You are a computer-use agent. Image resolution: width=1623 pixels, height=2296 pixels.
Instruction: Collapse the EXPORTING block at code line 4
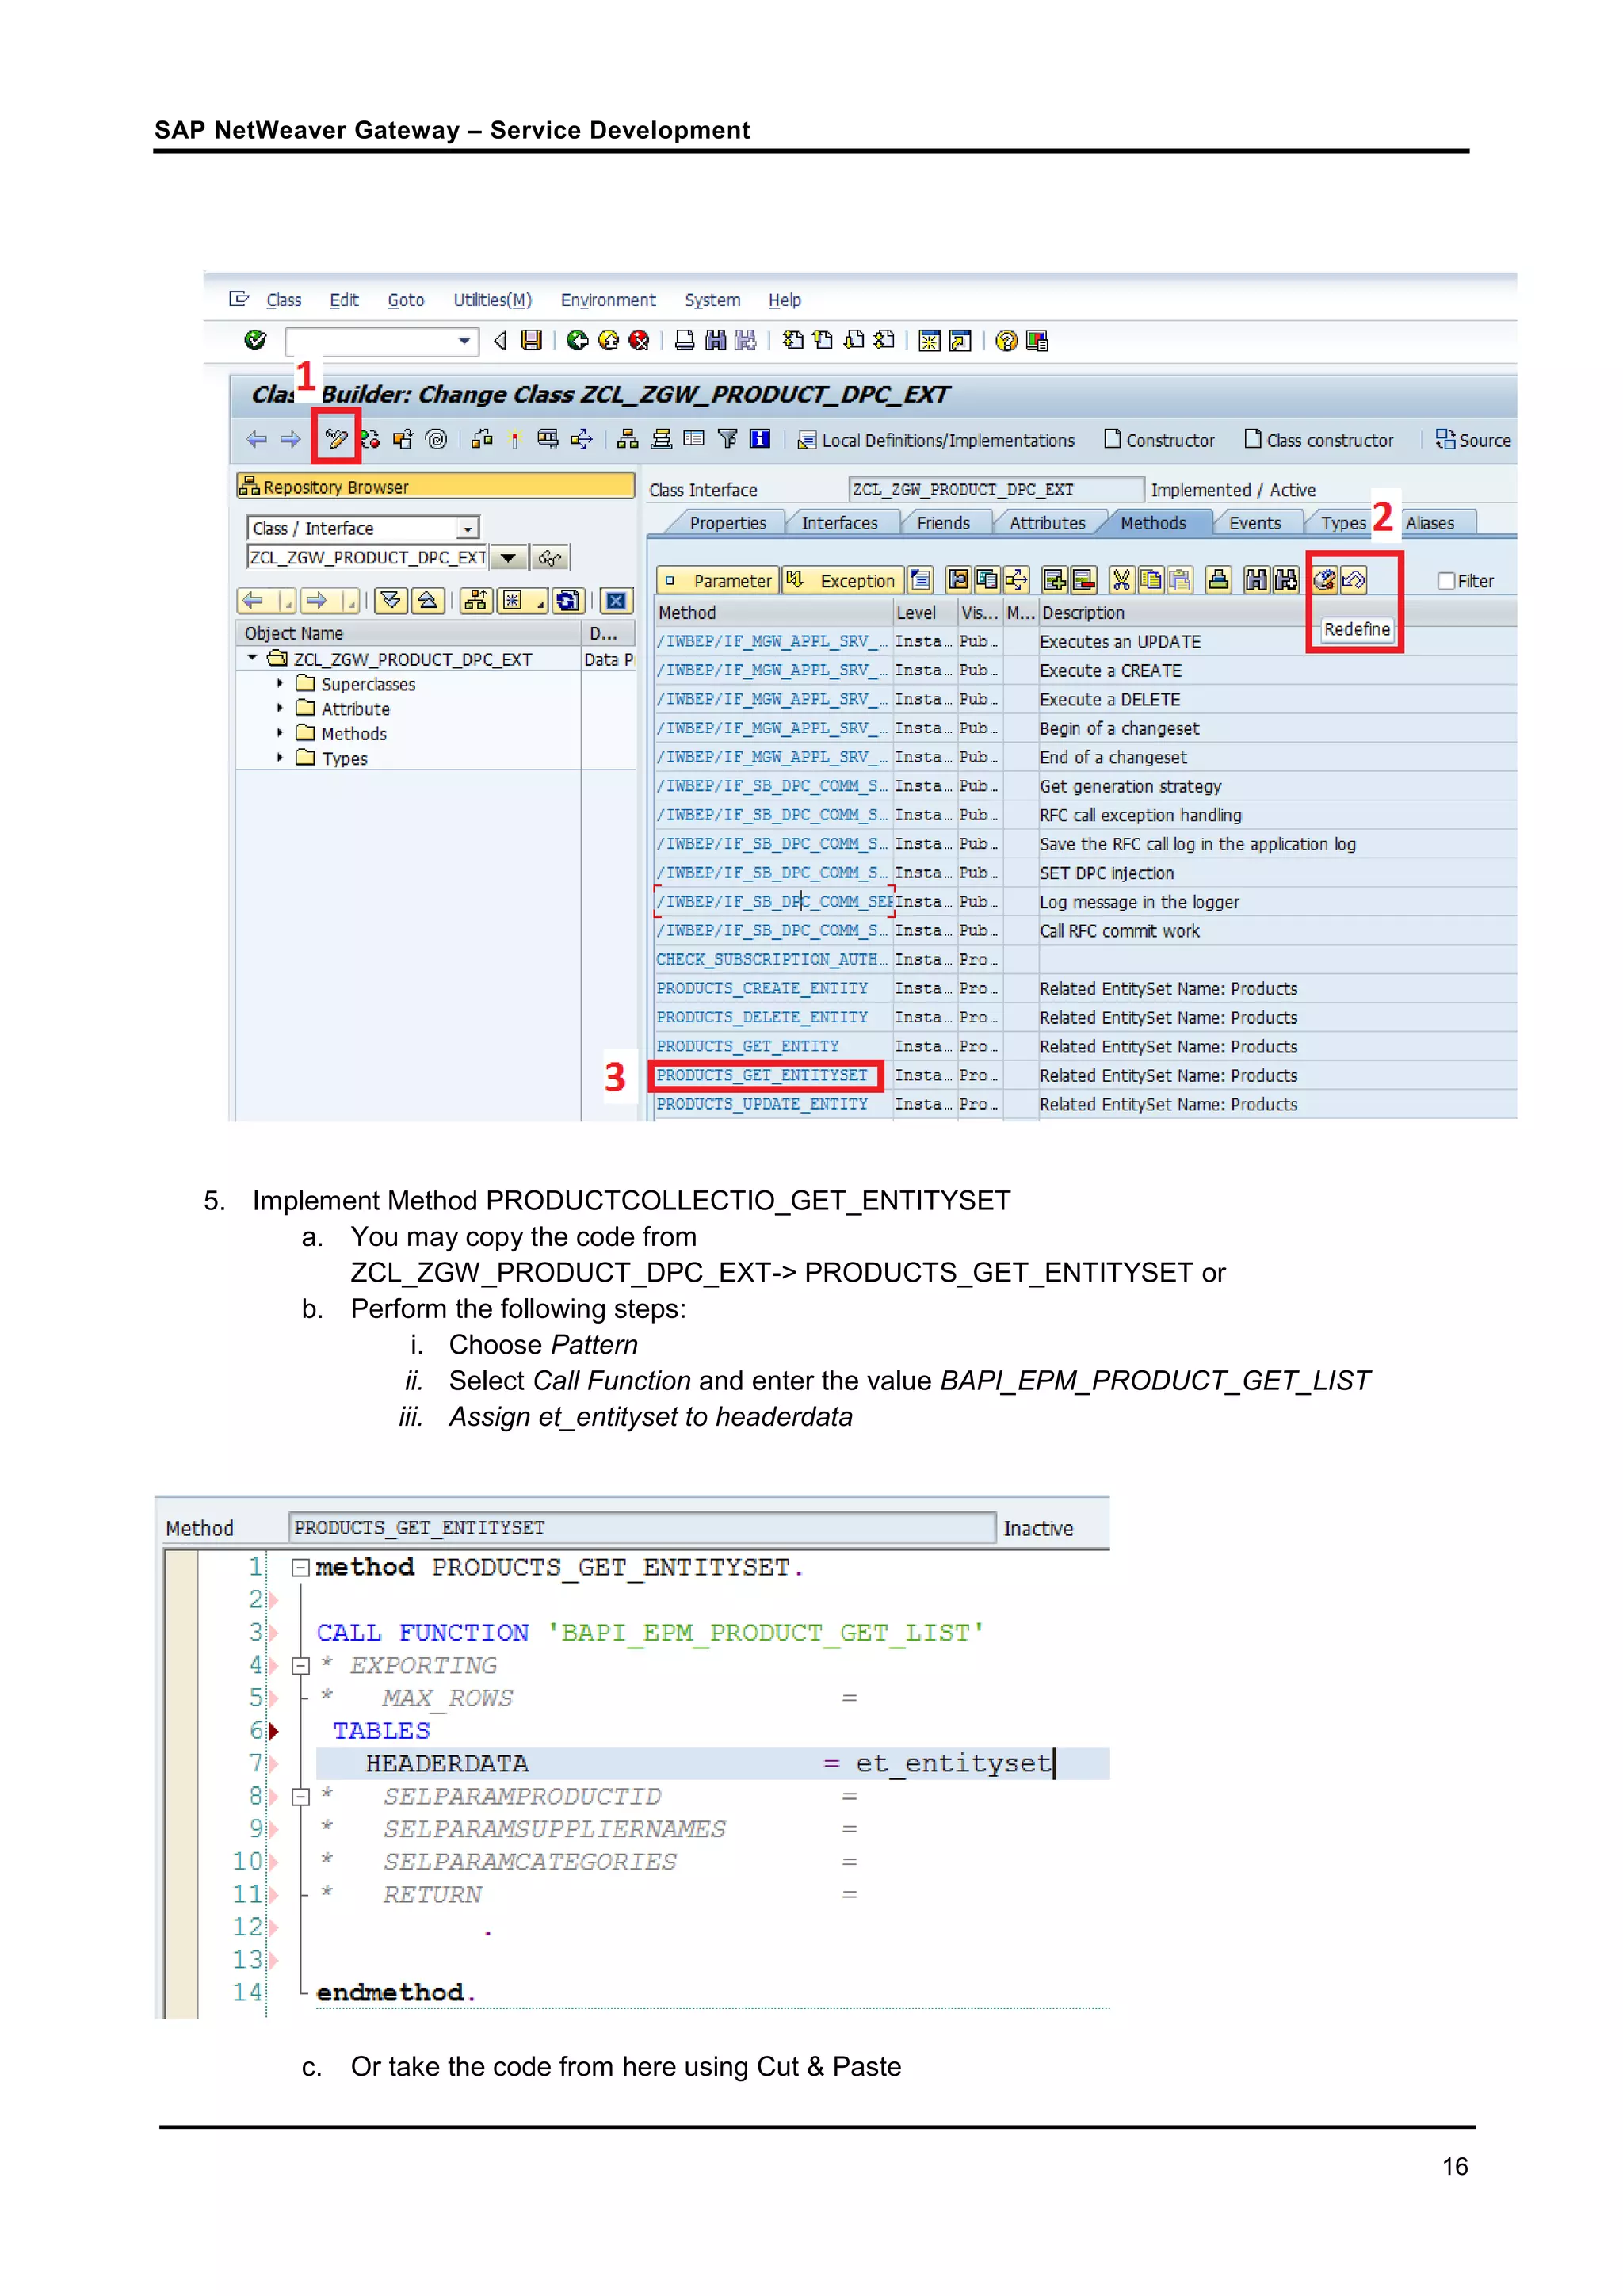(x=300, y=1666)
